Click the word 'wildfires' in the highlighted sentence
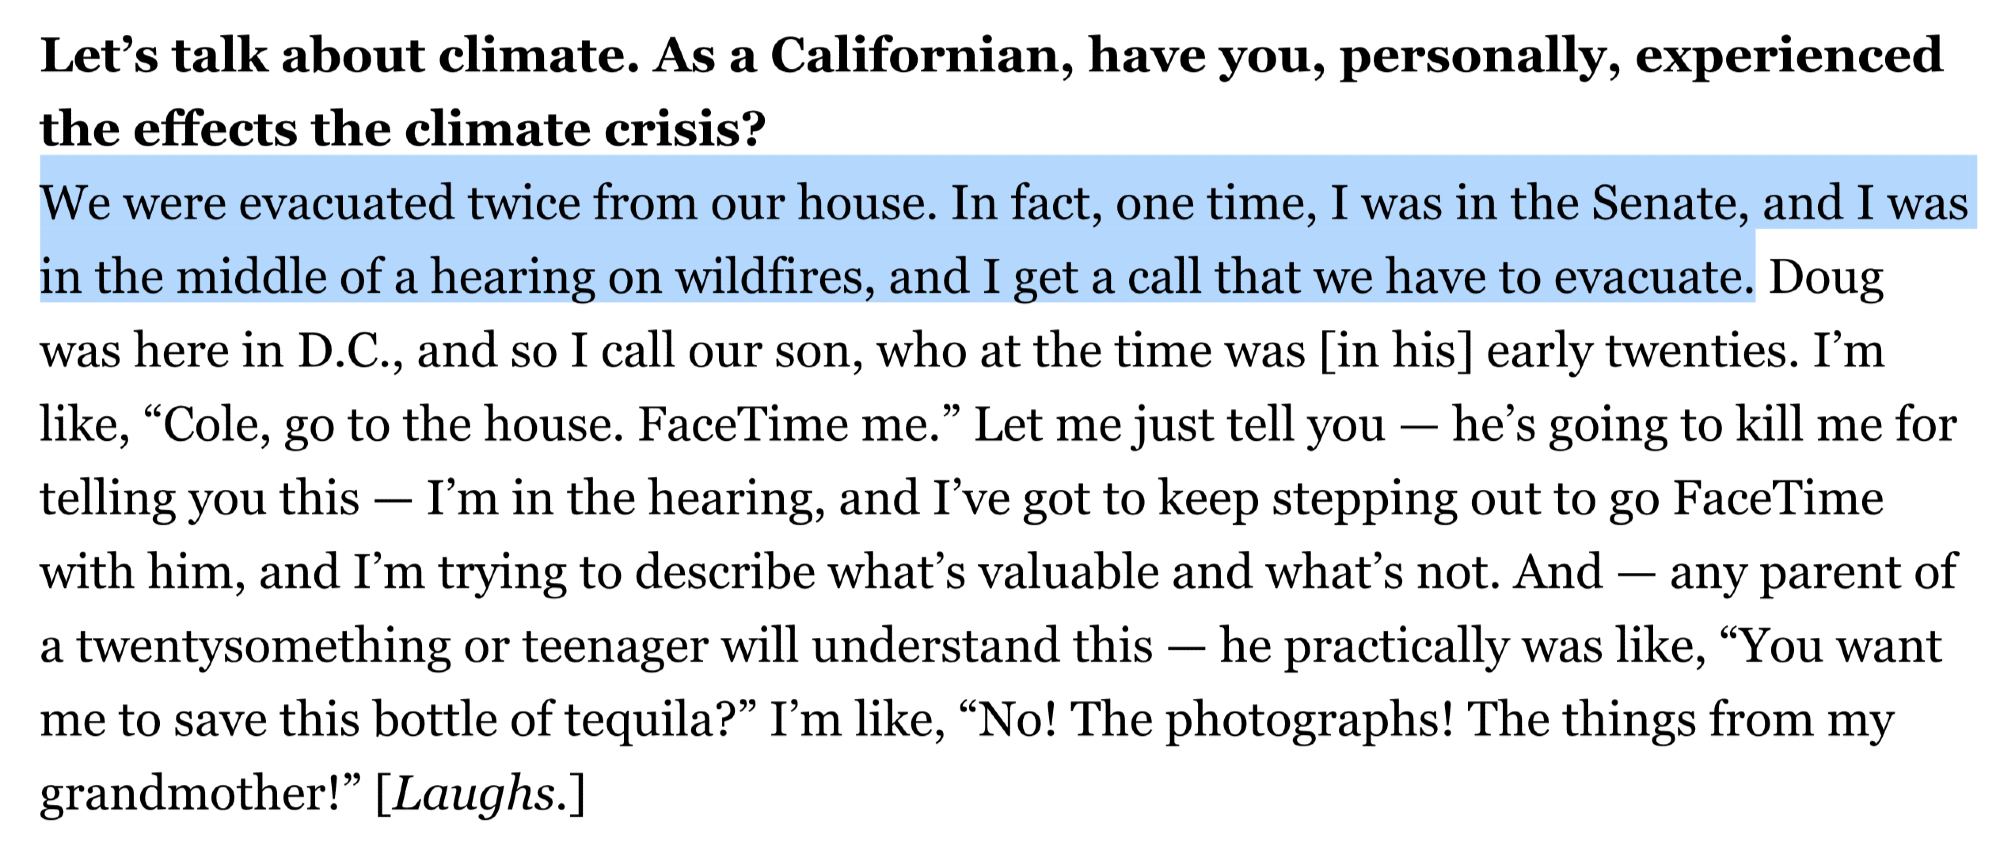Image resolution: width=2000 pixels, height=861 pixels. click(767, 277)
